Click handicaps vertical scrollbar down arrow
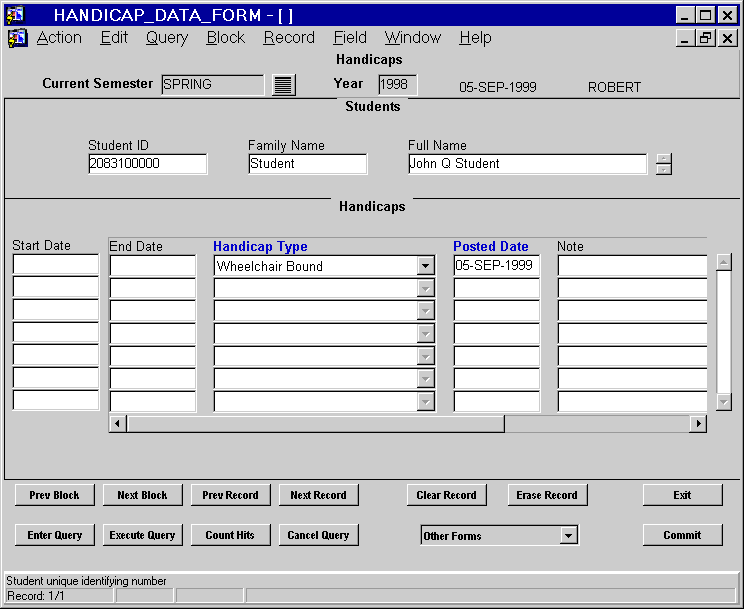 tap(724, 403)
